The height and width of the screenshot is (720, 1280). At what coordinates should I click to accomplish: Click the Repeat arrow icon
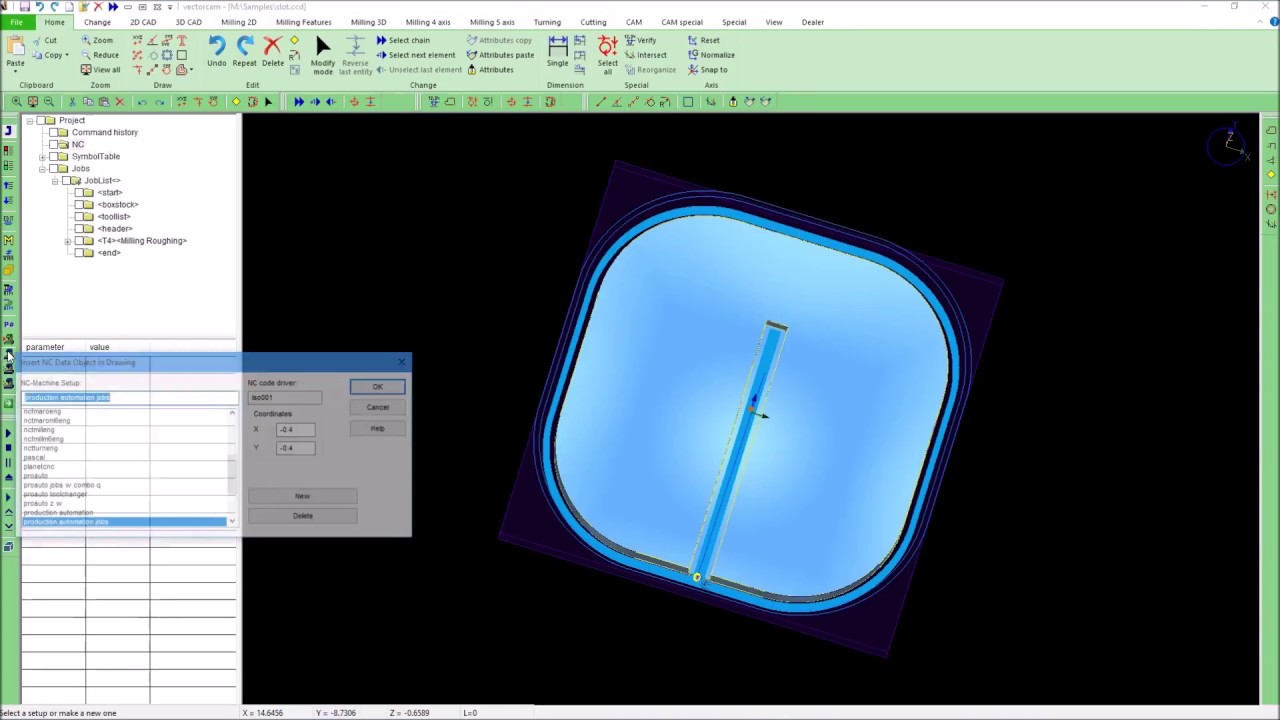click(x=244, y=46)
